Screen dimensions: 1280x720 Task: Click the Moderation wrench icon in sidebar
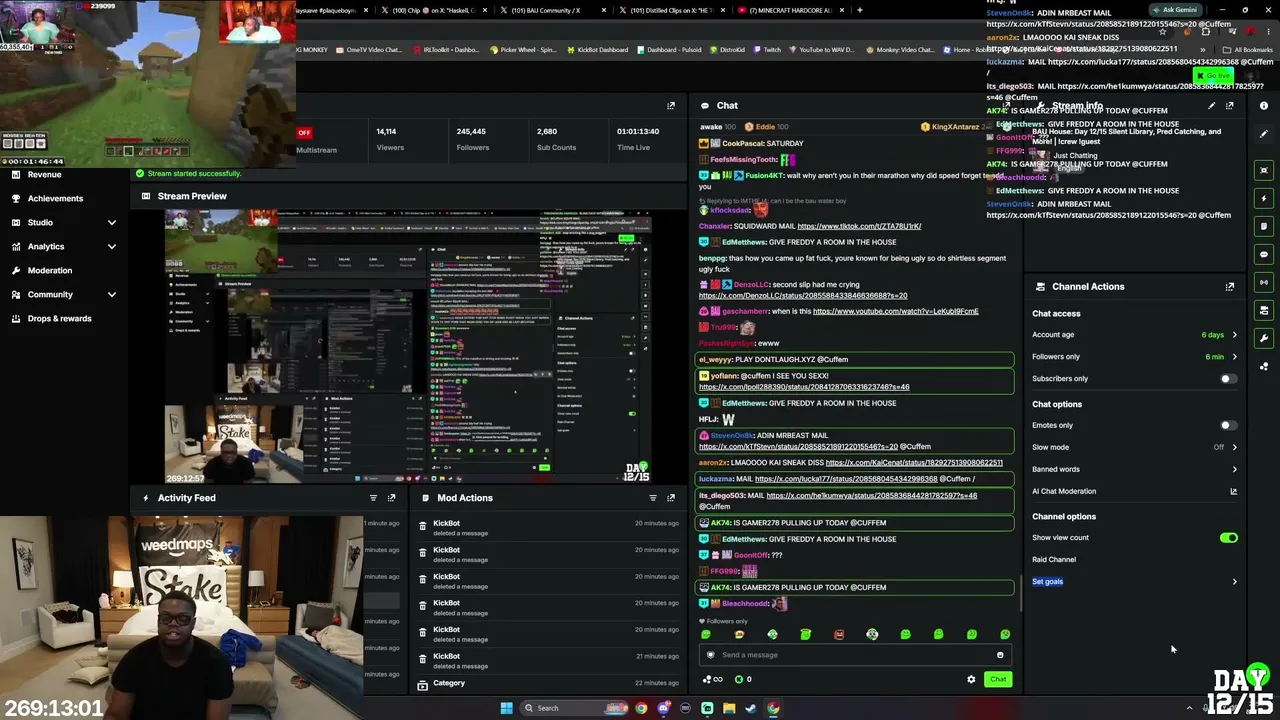(x=15, y=270)
